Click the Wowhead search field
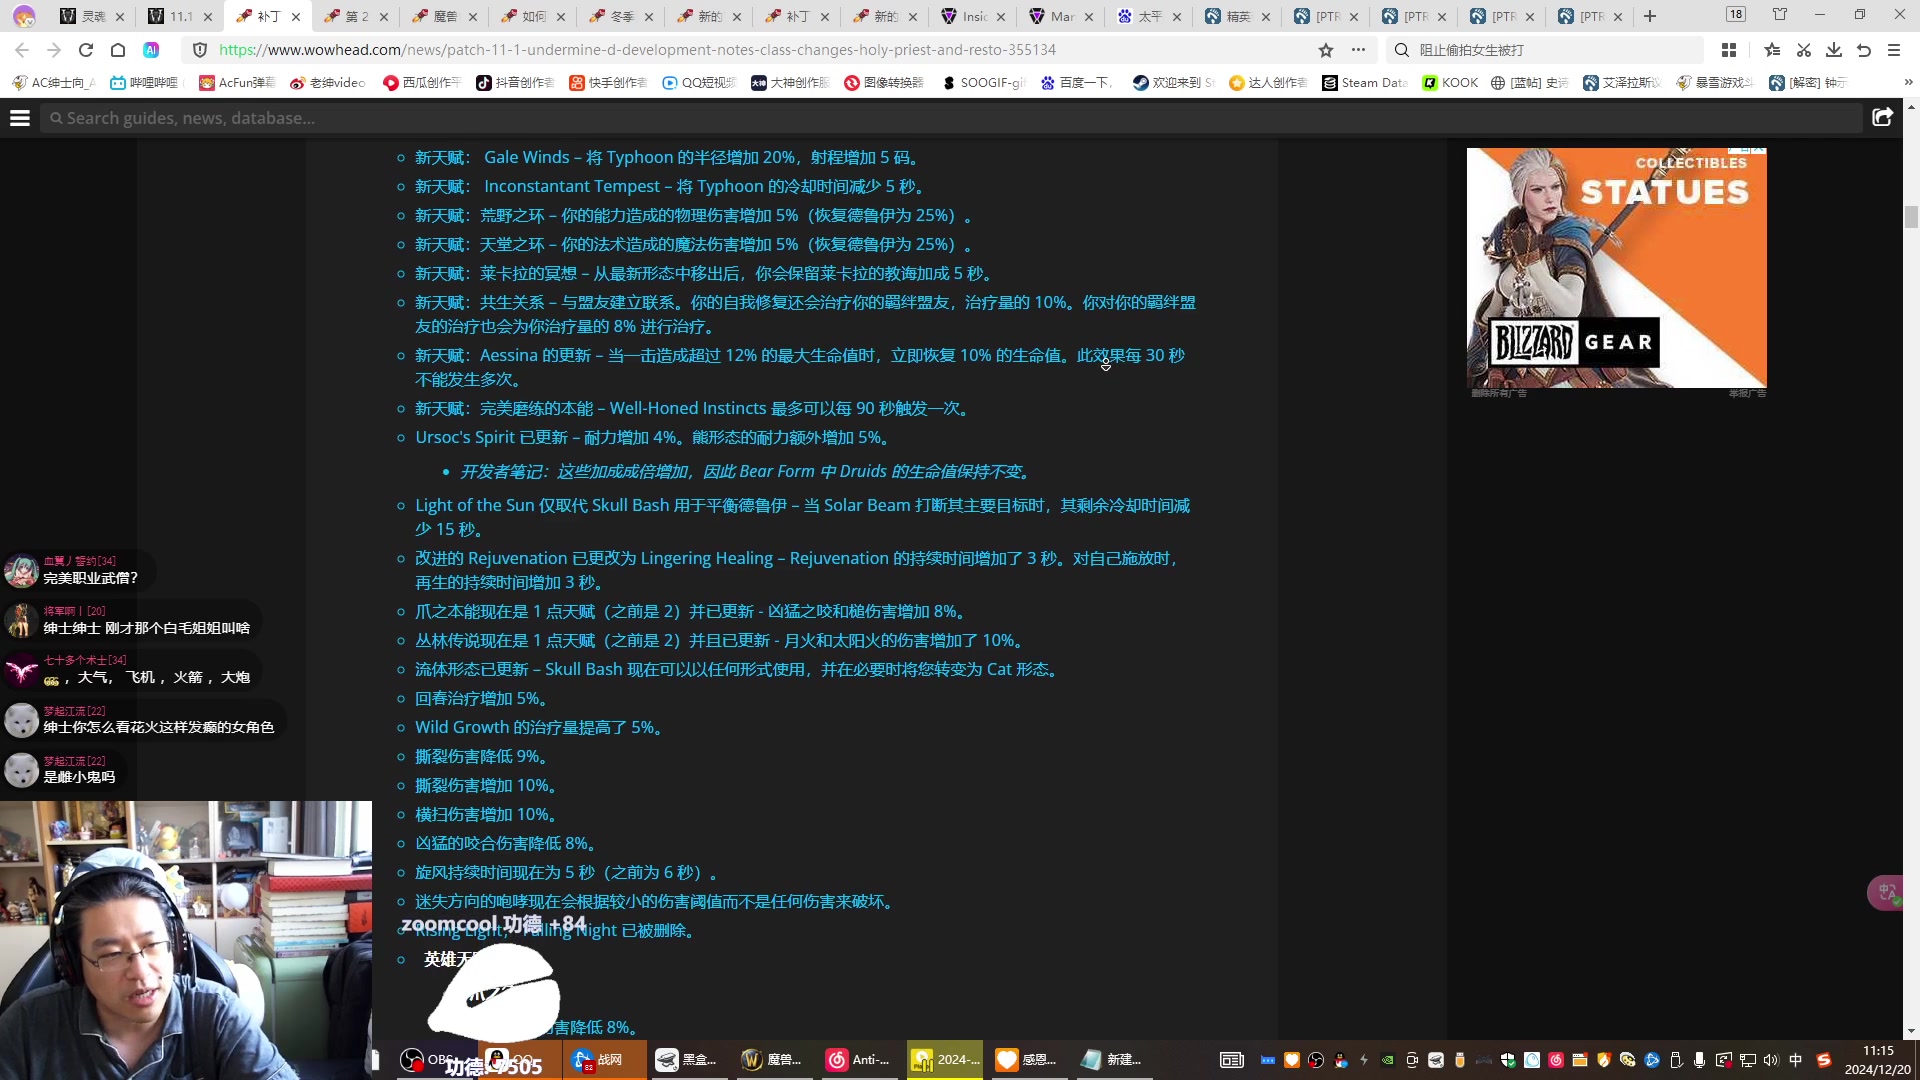 (x=950, y=118)
